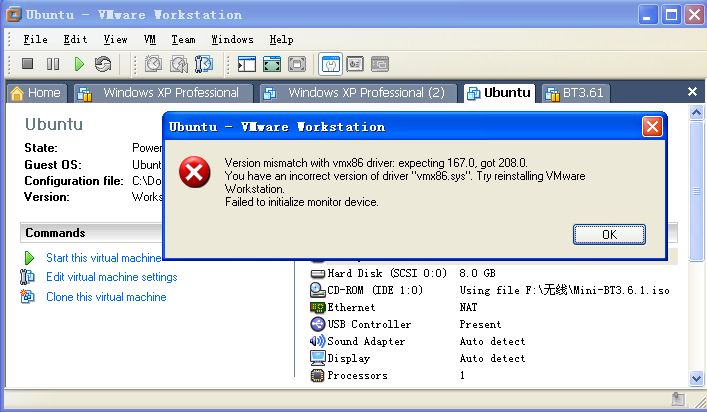Click the Commands section header
Screen dimensions: 707x412
point(92,233)
